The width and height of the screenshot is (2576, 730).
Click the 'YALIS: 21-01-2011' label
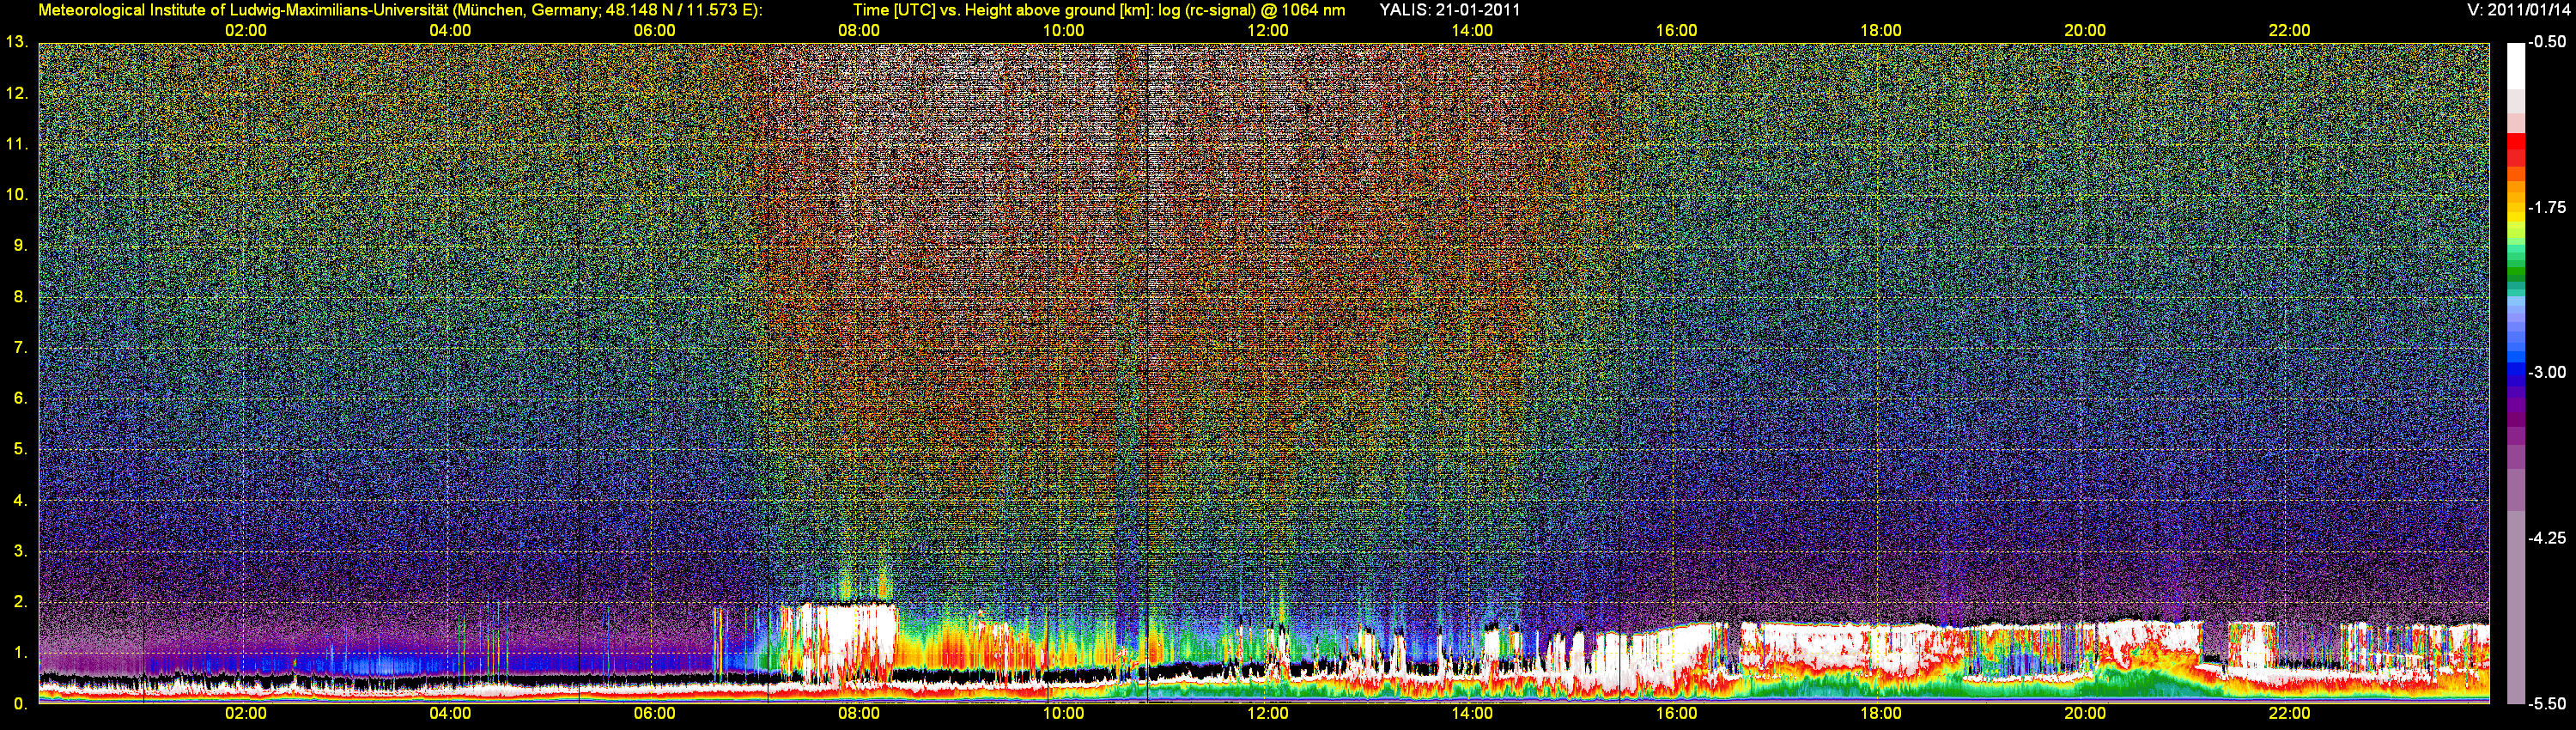pos(1449,10)
